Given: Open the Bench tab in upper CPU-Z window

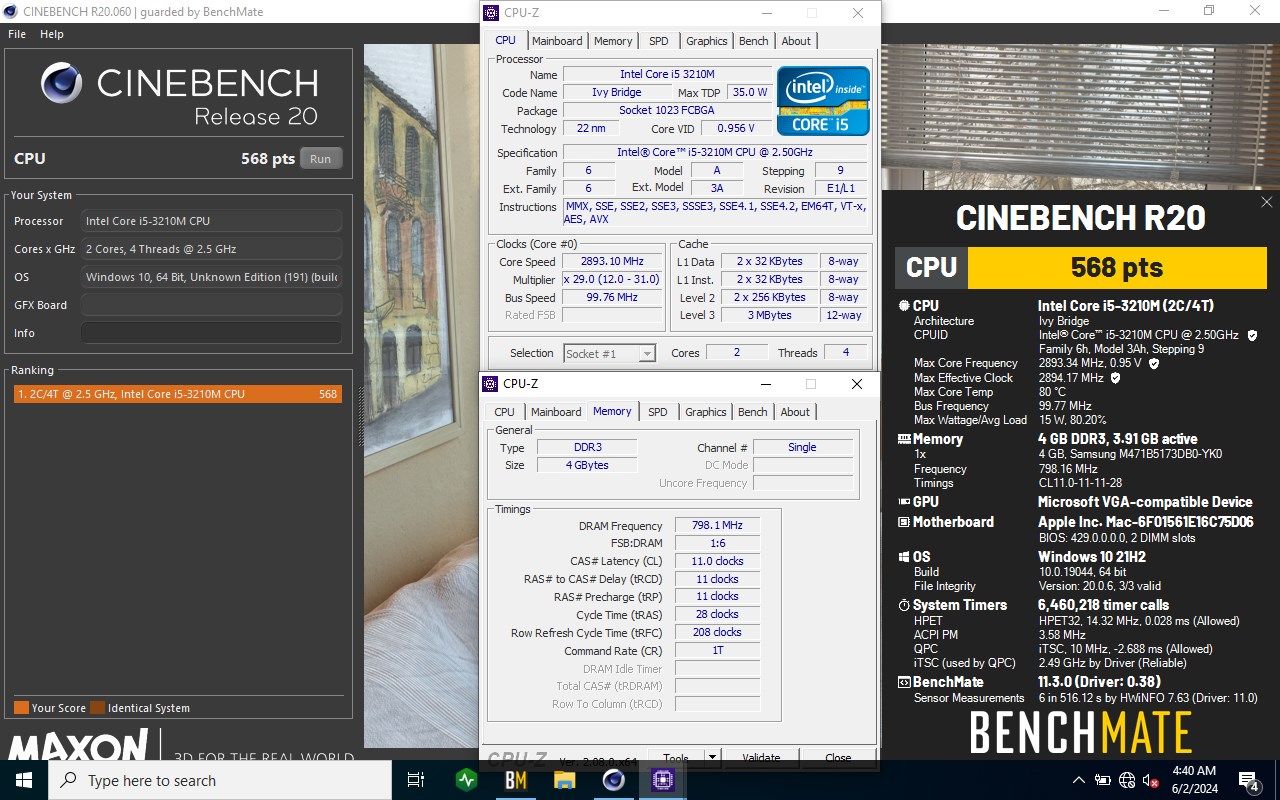Looking at the screenshot, I should 754,41.
